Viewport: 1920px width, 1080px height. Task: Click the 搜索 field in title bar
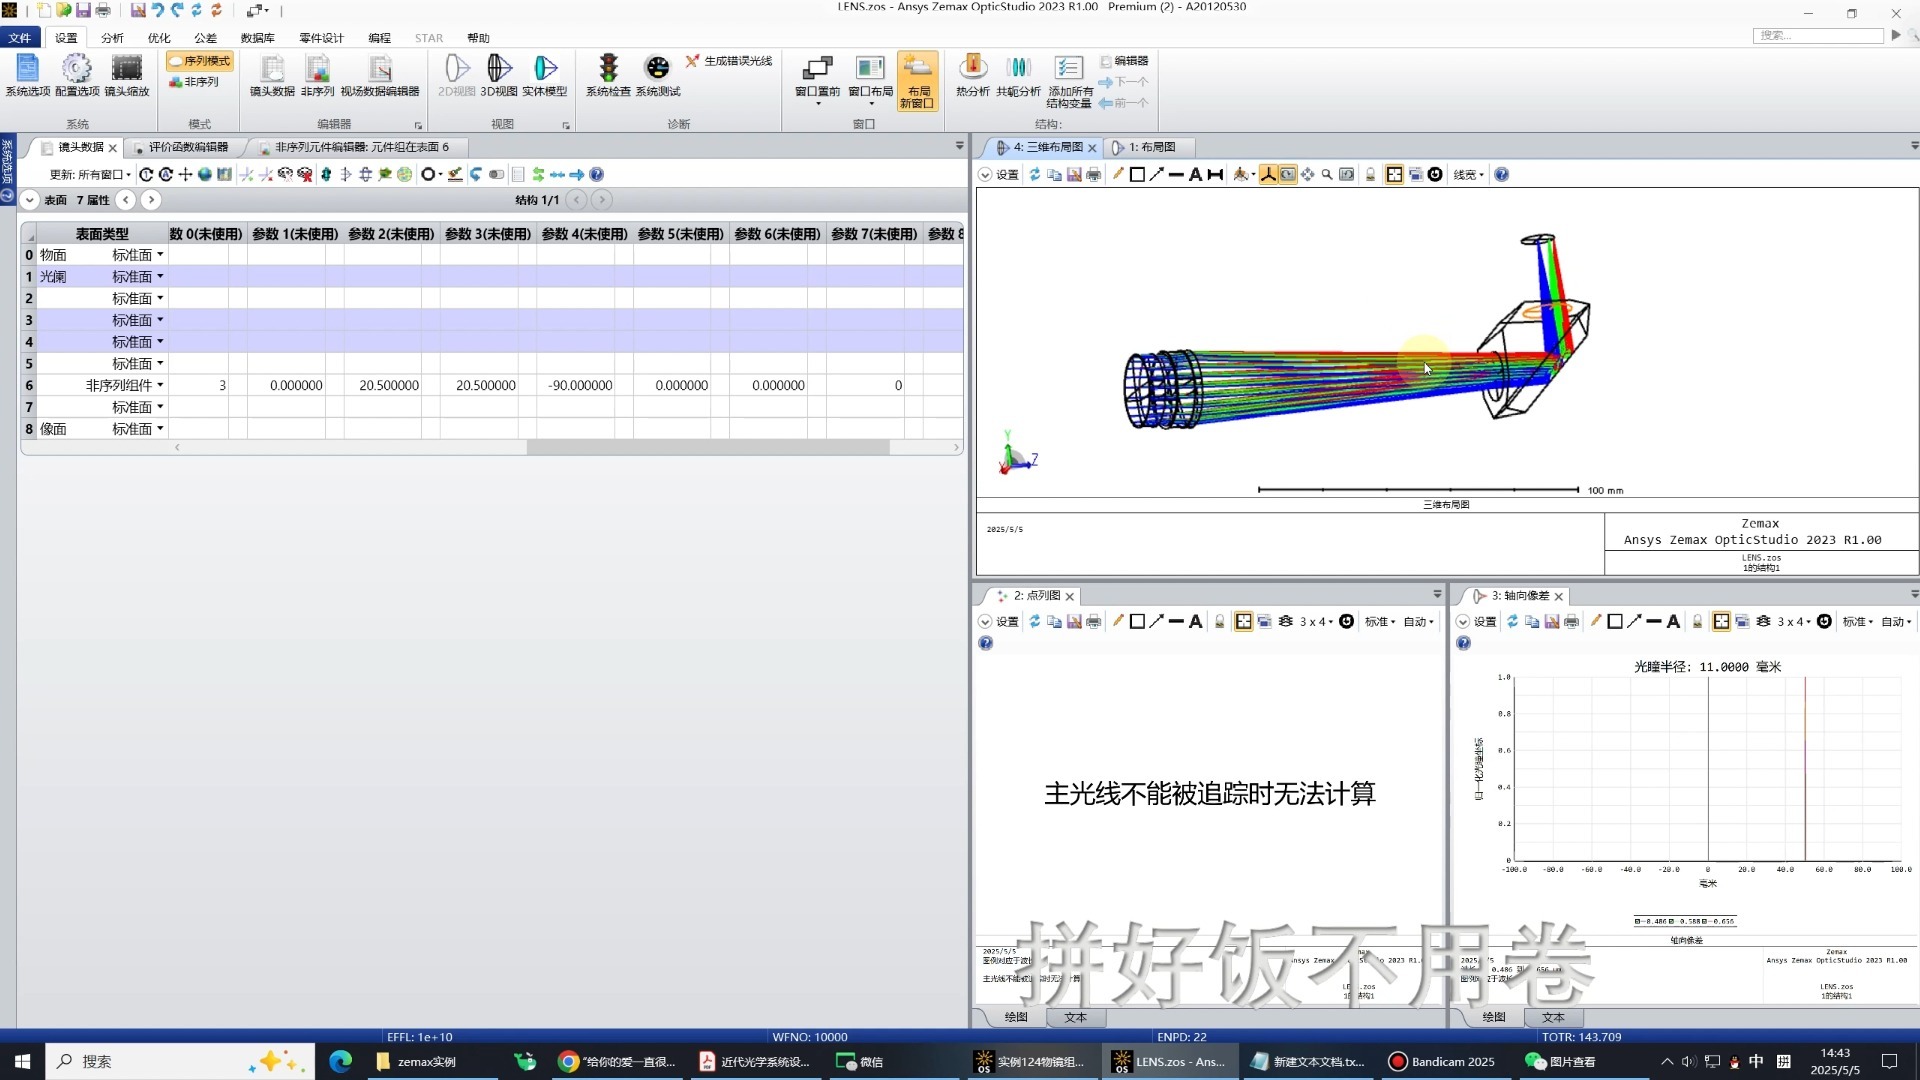point(1818,34)
